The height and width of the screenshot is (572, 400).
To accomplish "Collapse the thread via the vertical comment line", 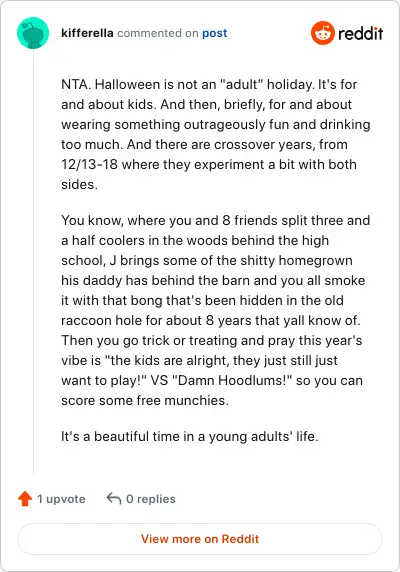I will pos(33,263).
